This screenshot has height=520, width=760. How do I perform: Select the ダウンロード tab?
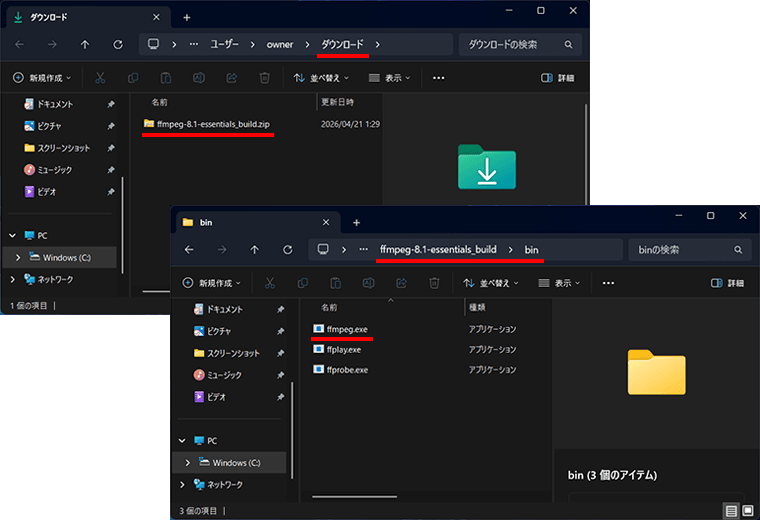87,17
